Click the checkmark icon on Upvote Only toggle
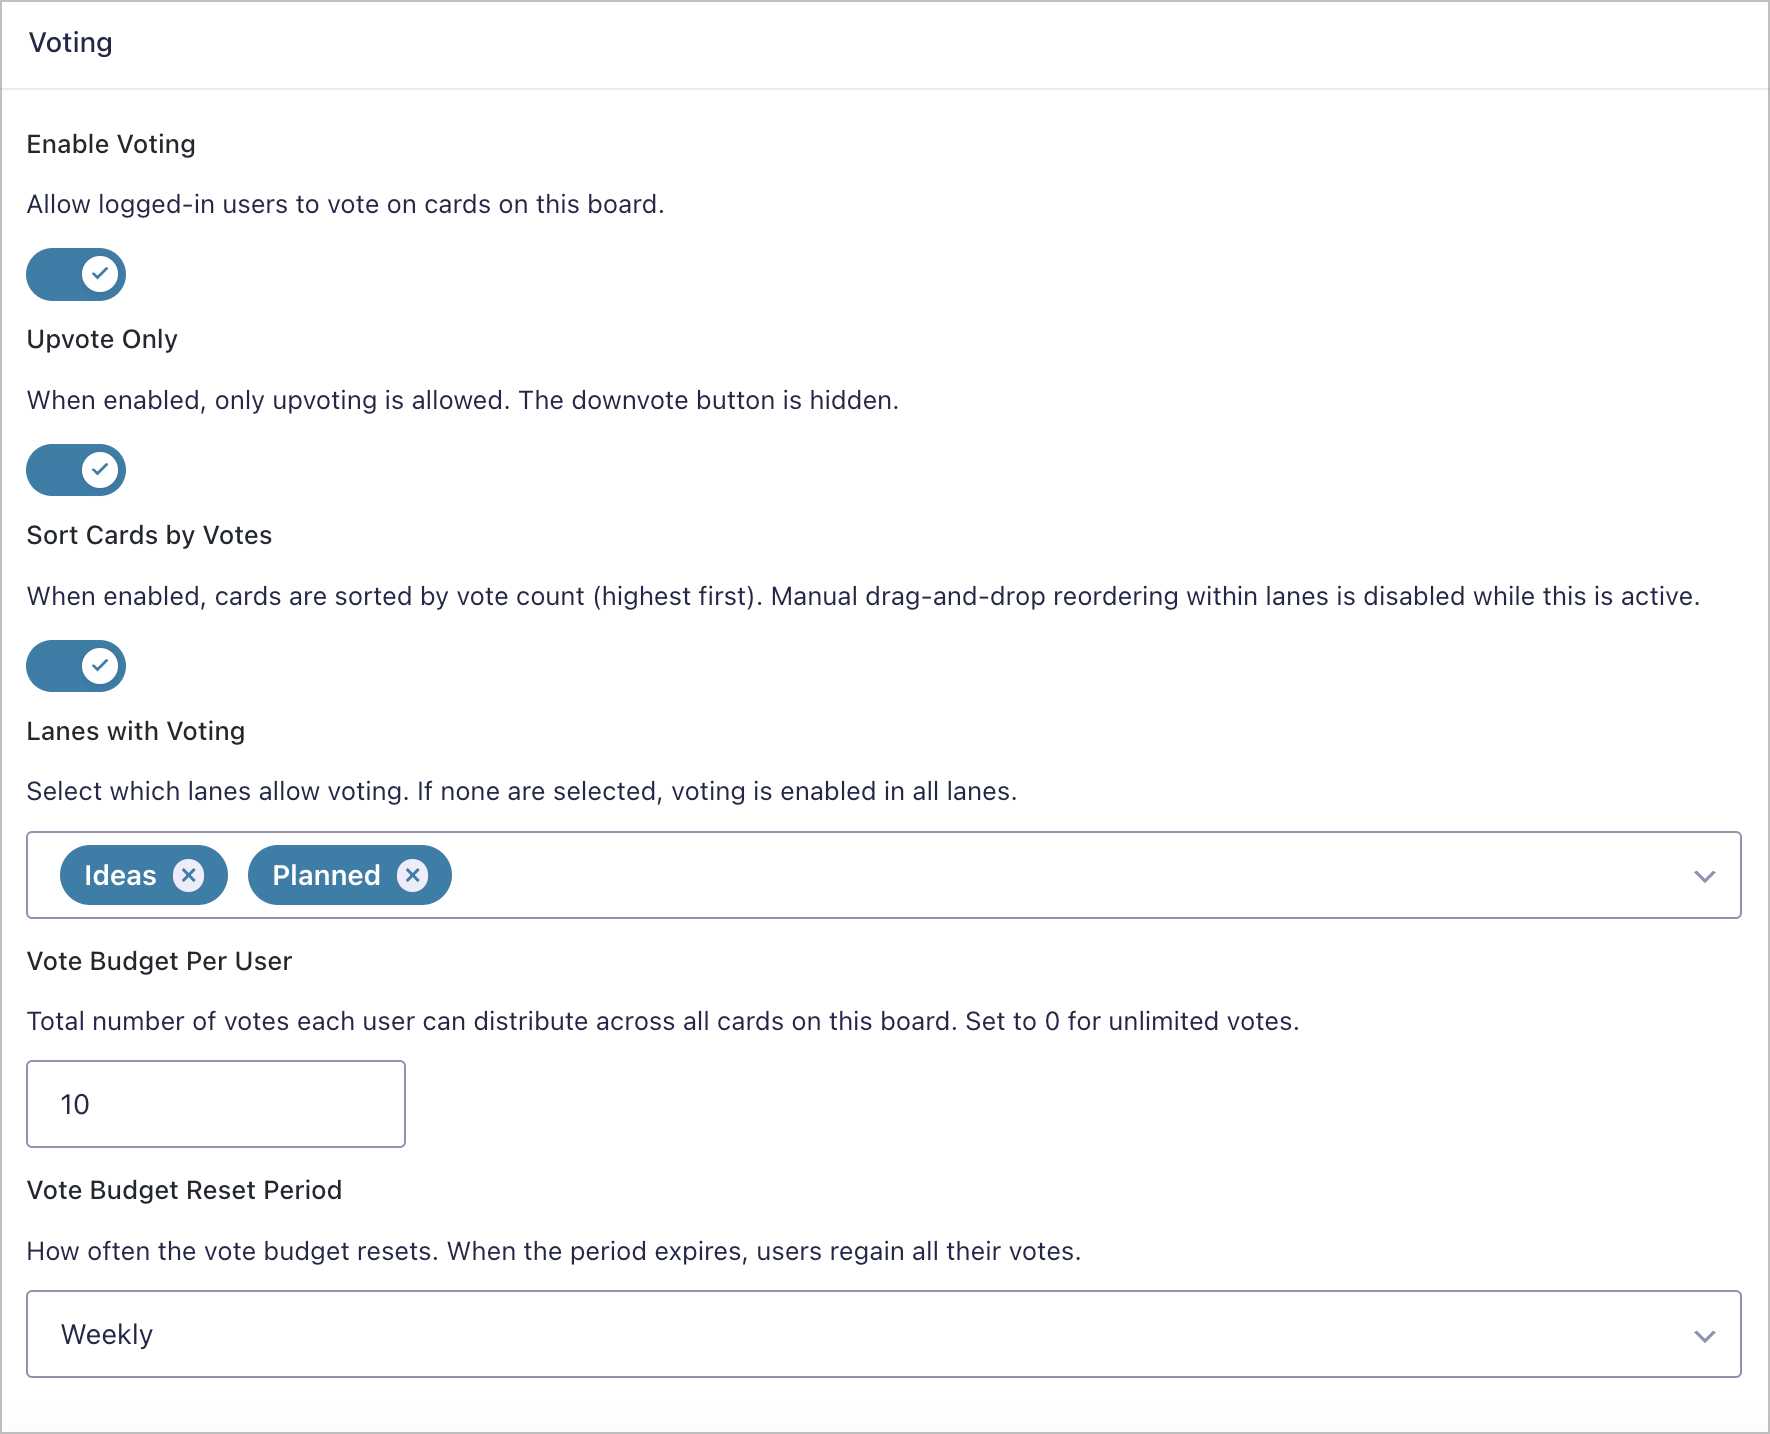 (99, 470)
